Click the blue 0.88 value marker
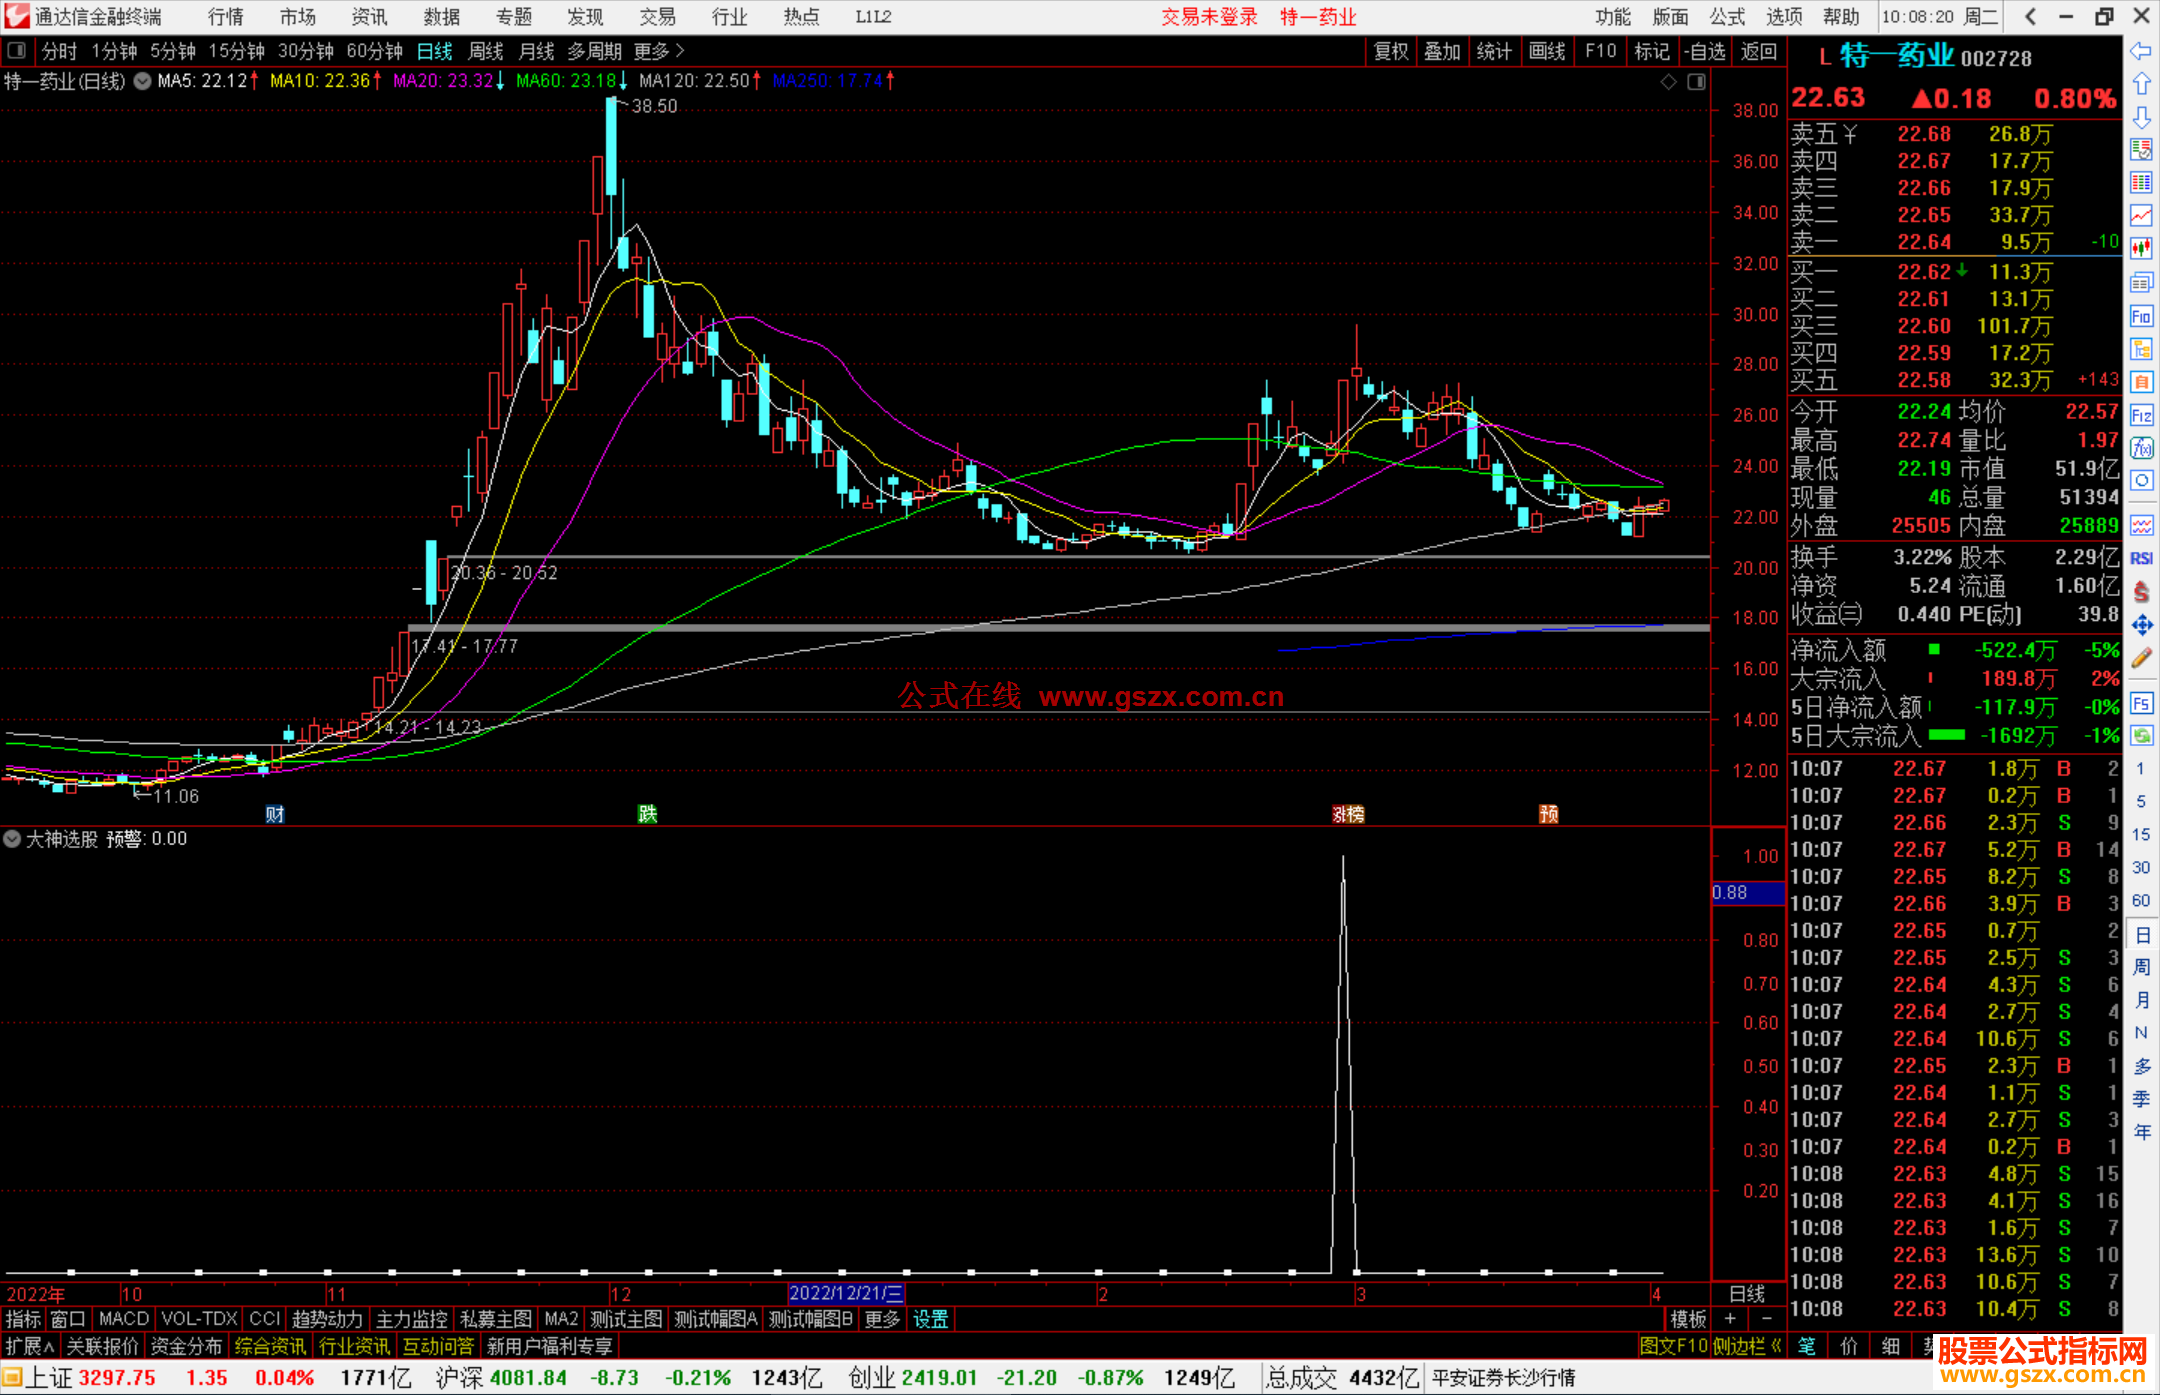Screen dimensions: 2160x1395 pyautogui.click(x=1746, y=892)
